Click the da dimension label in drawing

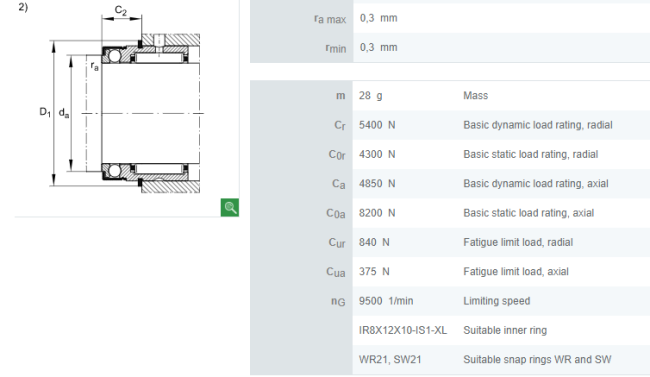64,113
